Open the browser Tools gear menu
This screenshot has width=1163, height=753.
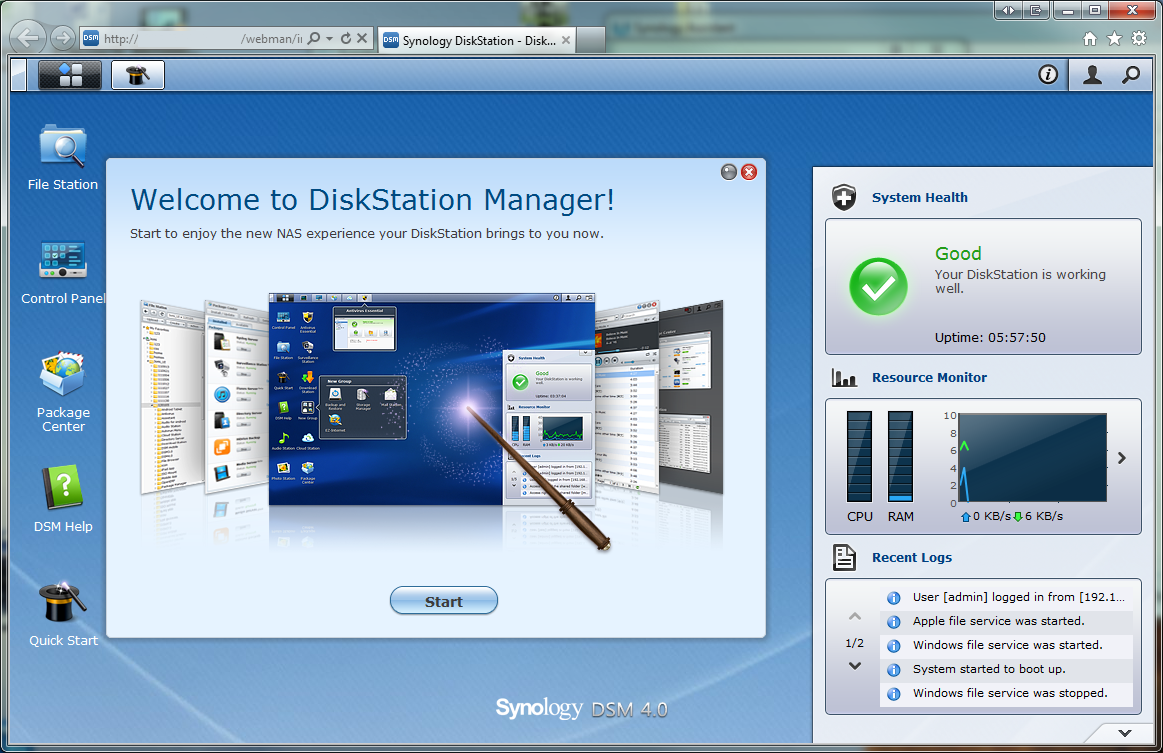[x=1139, y=39]
